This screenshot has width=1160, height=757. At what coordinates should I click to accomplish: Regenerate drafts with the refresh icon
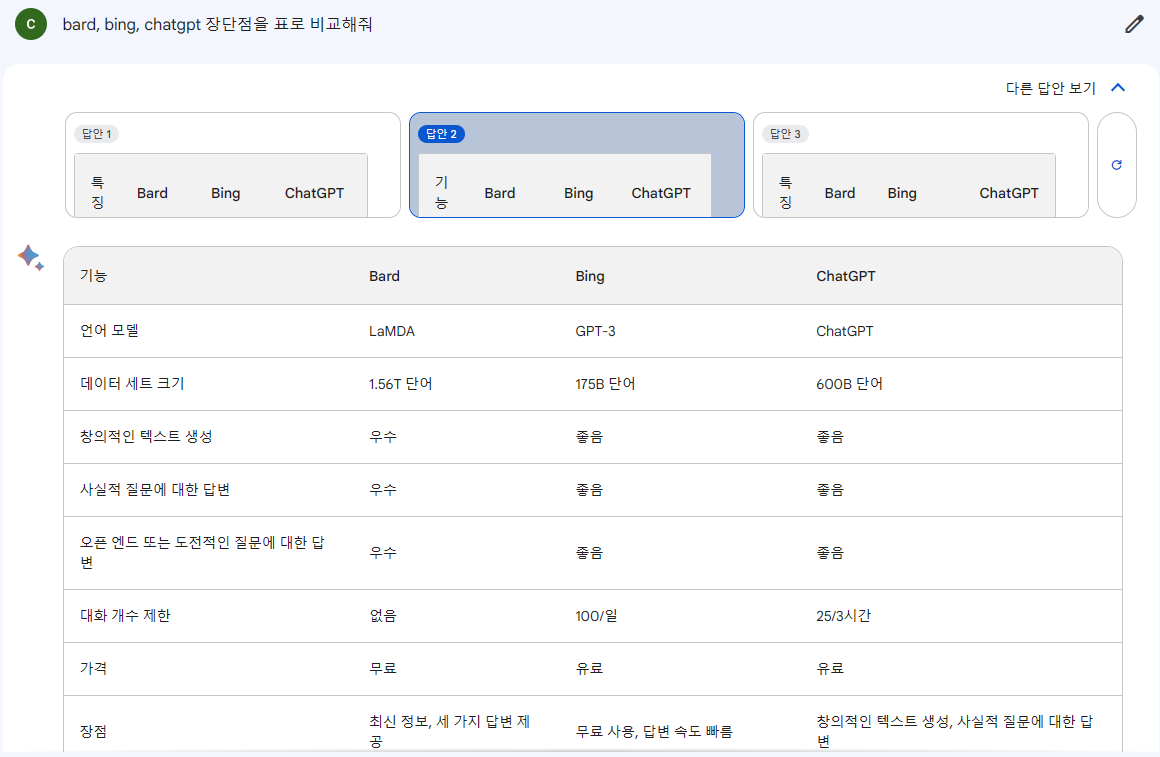click(1116, 165)
